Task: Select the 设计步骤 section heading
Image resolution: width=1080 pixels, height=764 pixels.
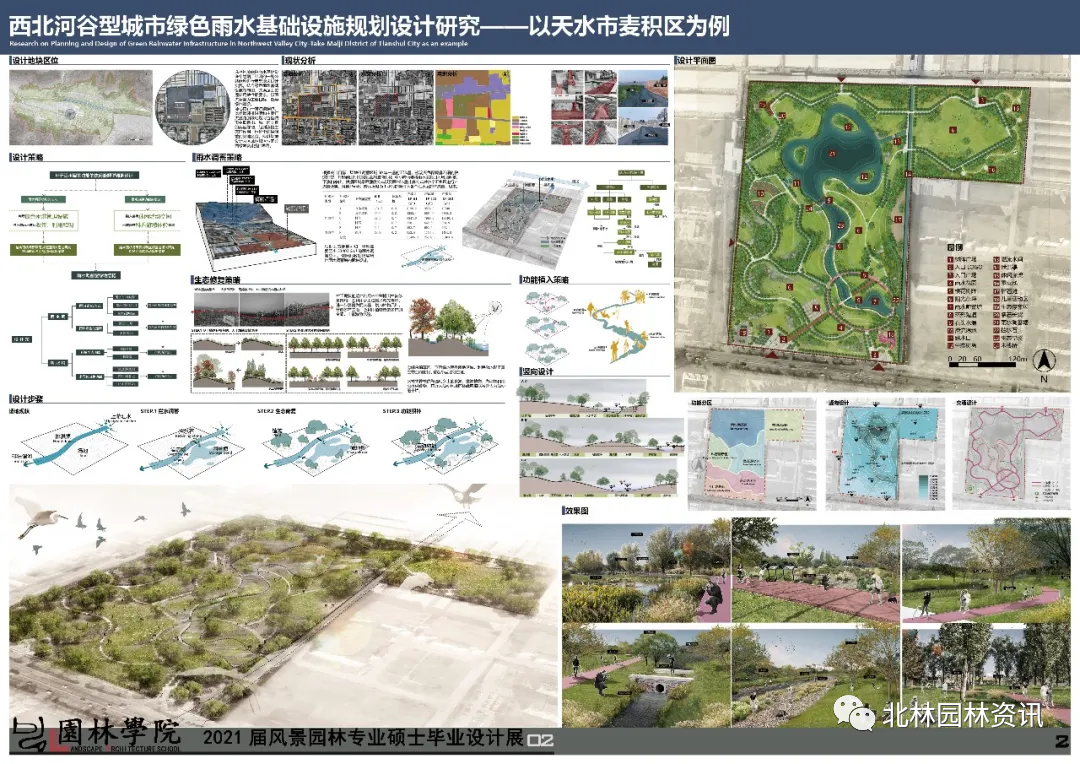Action: (28, 400)
